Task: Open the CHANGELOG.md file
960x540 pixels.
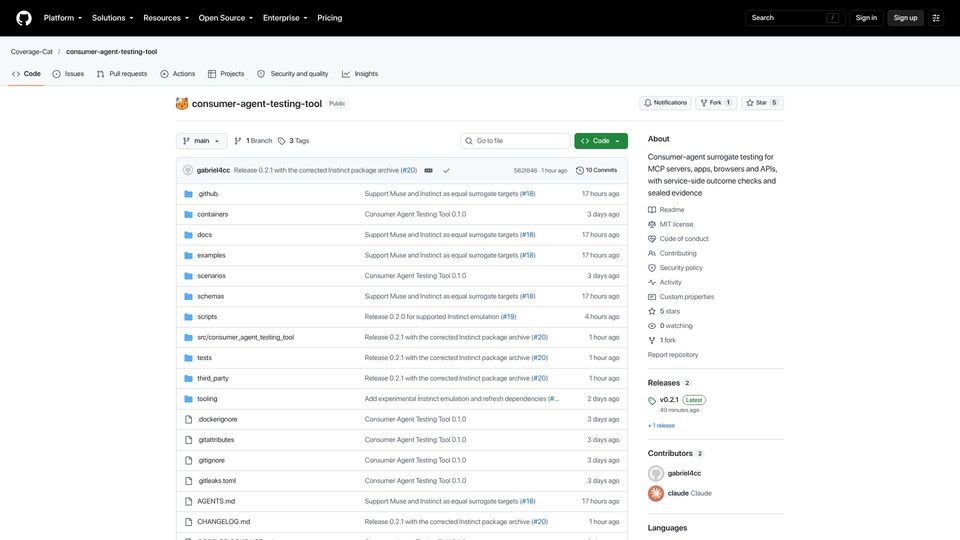Action: coord(223,522)
